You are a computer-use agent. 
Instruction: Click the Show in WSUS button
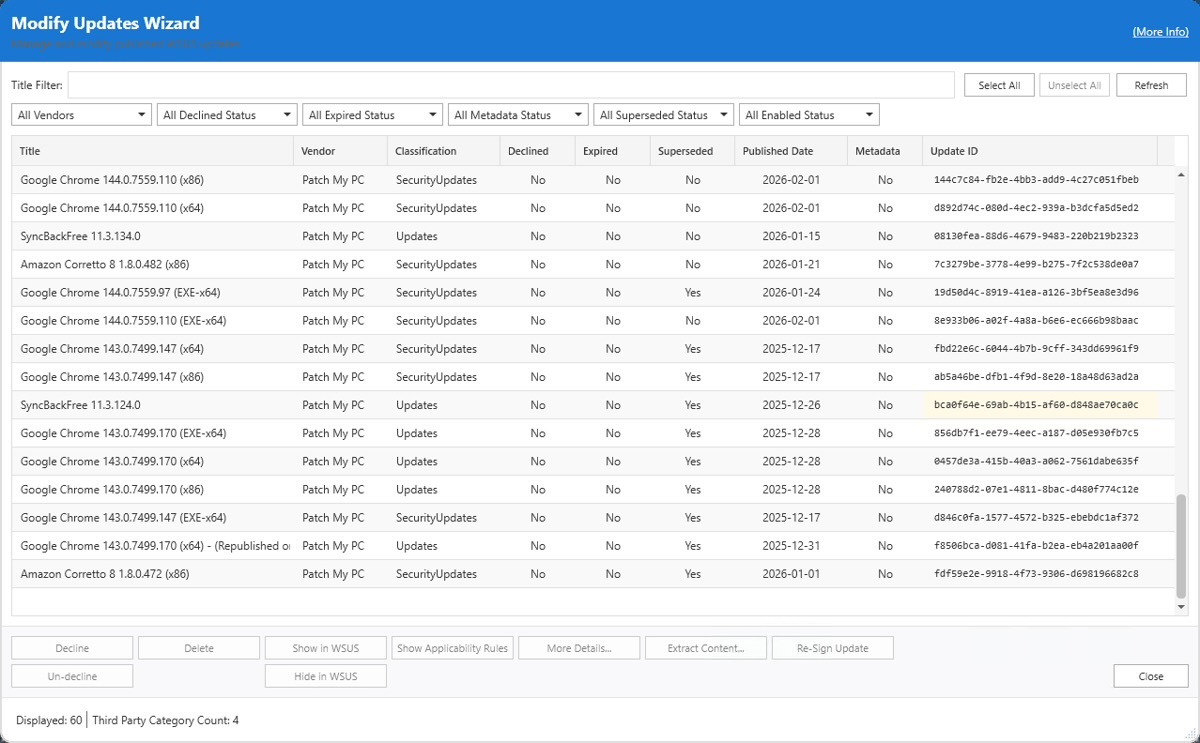[x=325, y=648]
